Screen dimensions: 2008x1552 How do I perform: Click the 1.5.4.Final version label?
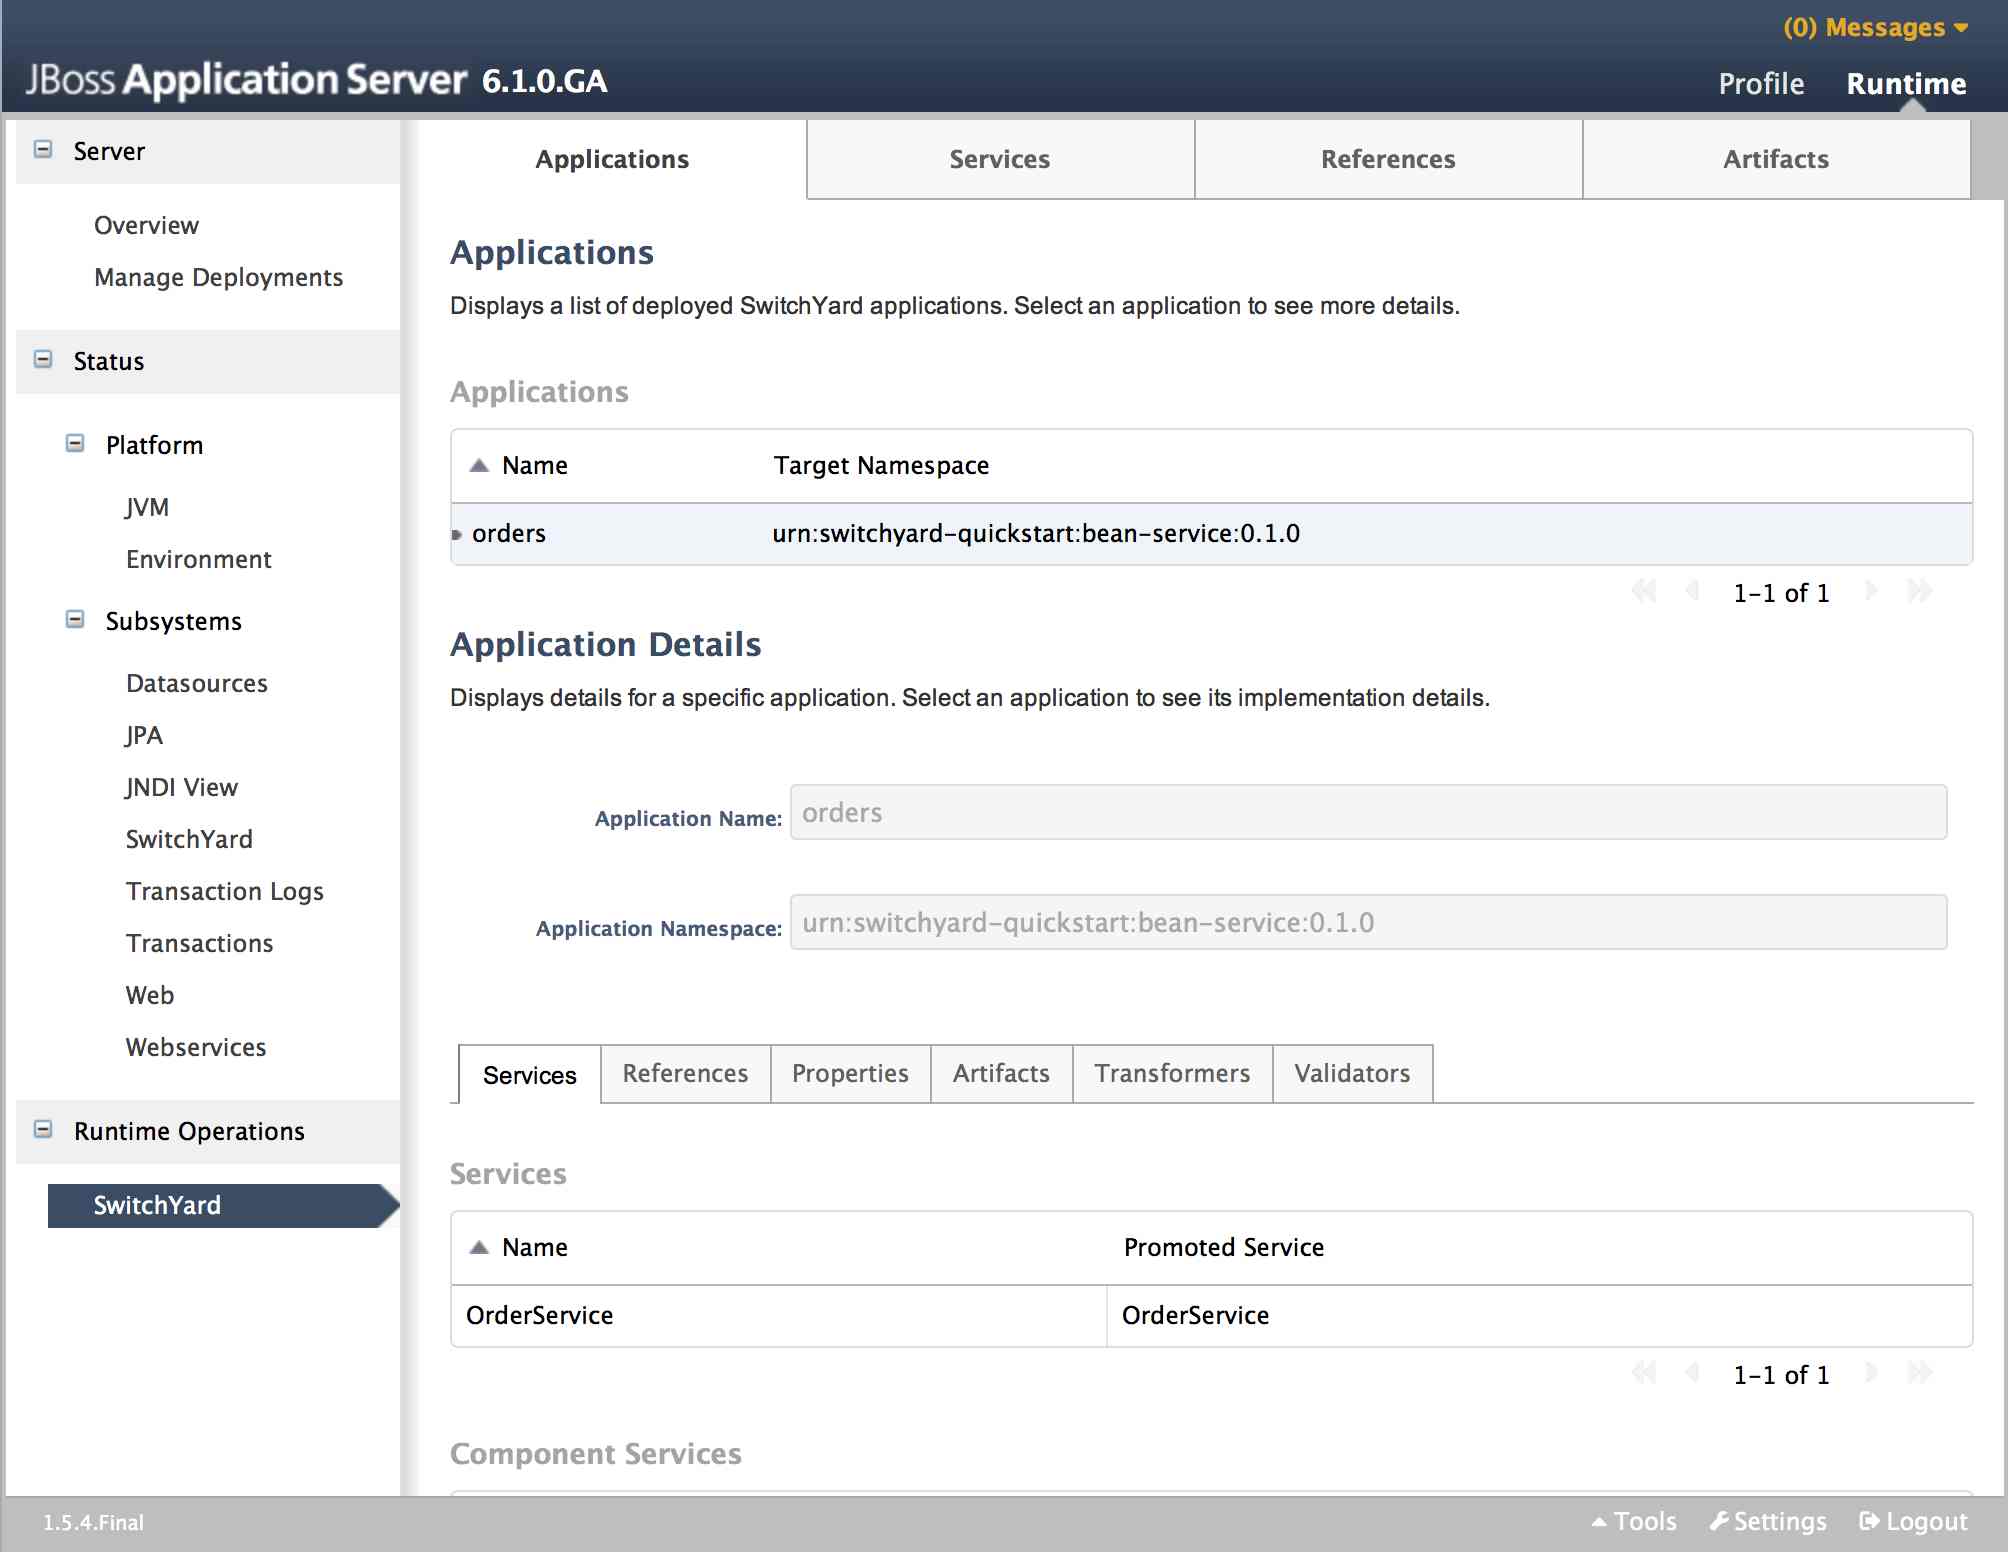pyautogui.click(x=93, y=1523)
